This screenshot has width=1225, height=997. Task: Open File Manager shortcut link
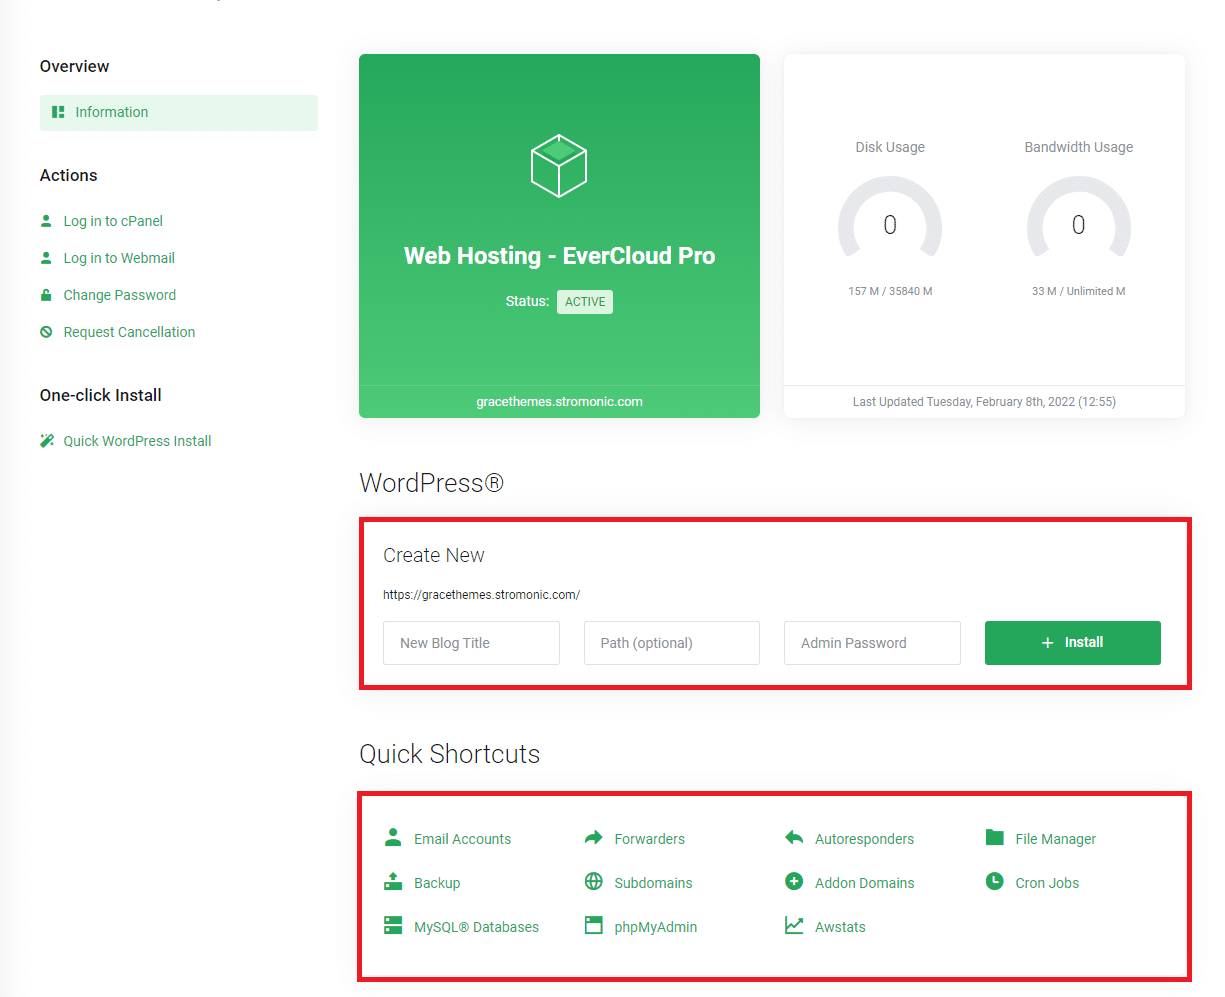(x=1056, y=839)
